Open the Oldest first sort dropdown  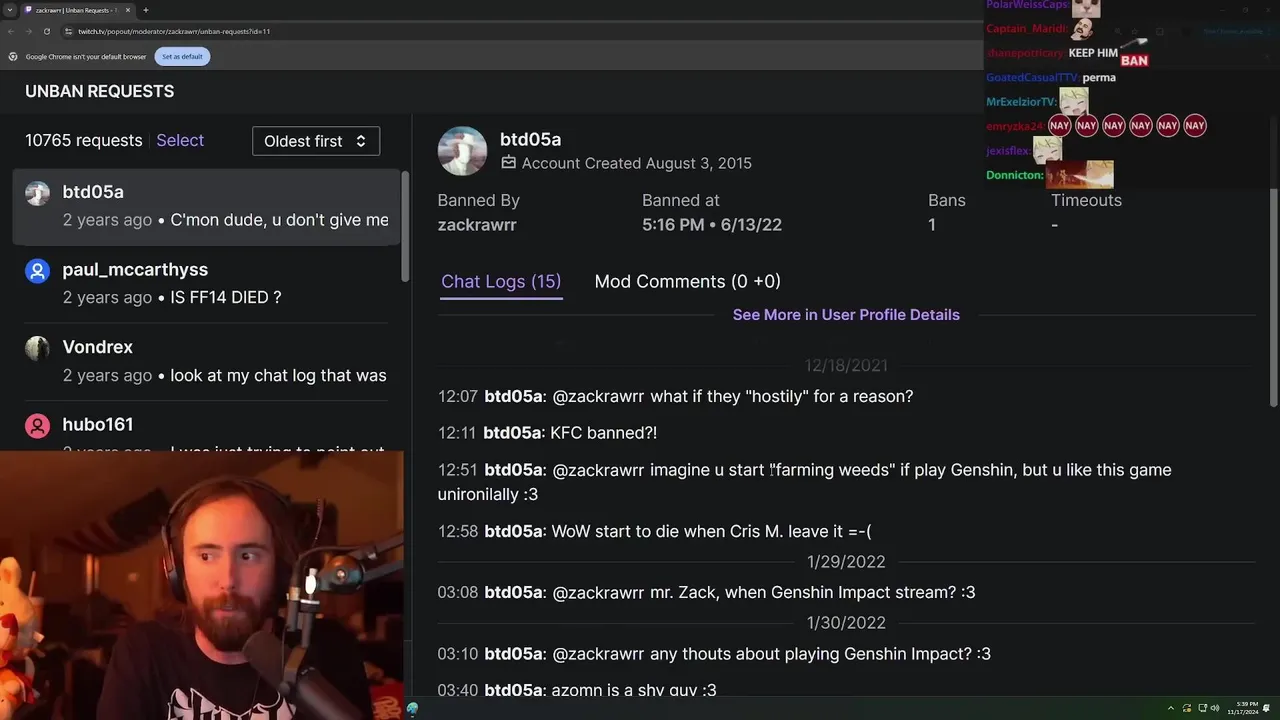[x=316, y=141]
